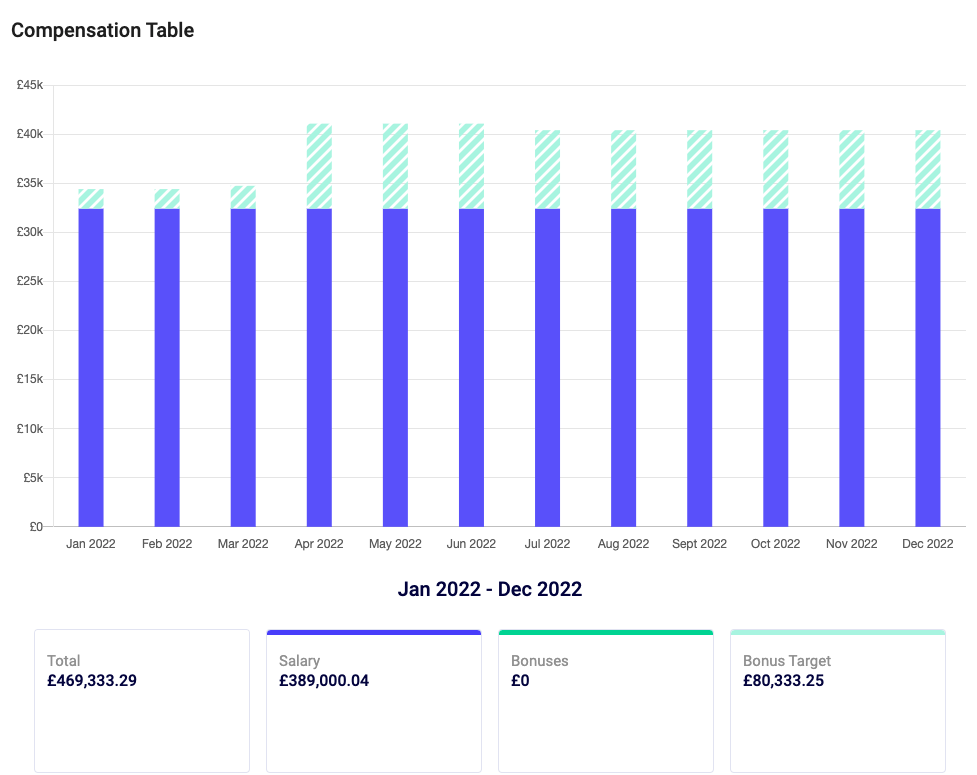Click the Compensation Table title
This screenshot has width=977, height=775.
point(102,30)
